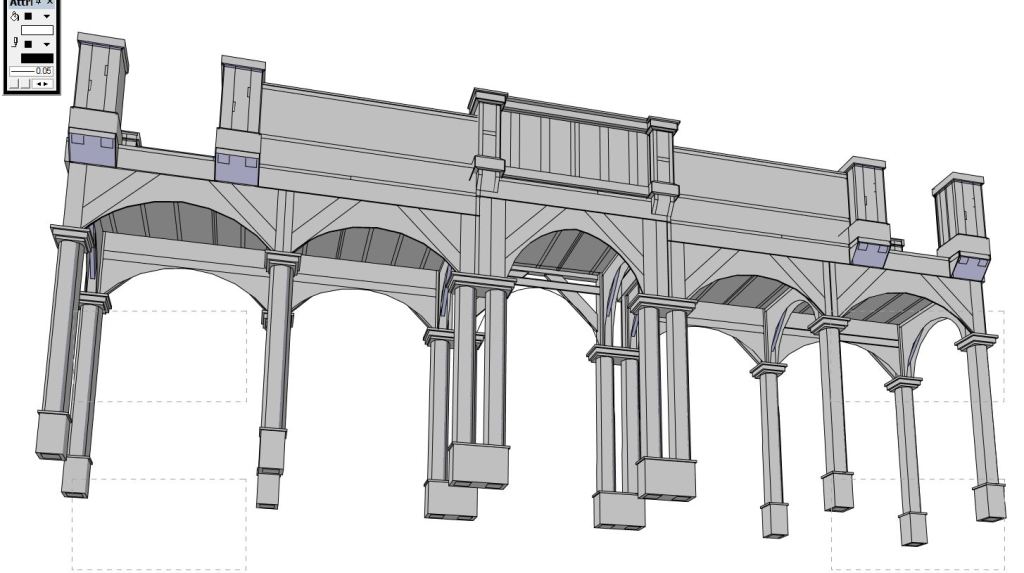Select the blue highlighted block on rightmost pier
This screenshot has height=573, width=1024.
(968, 264)
